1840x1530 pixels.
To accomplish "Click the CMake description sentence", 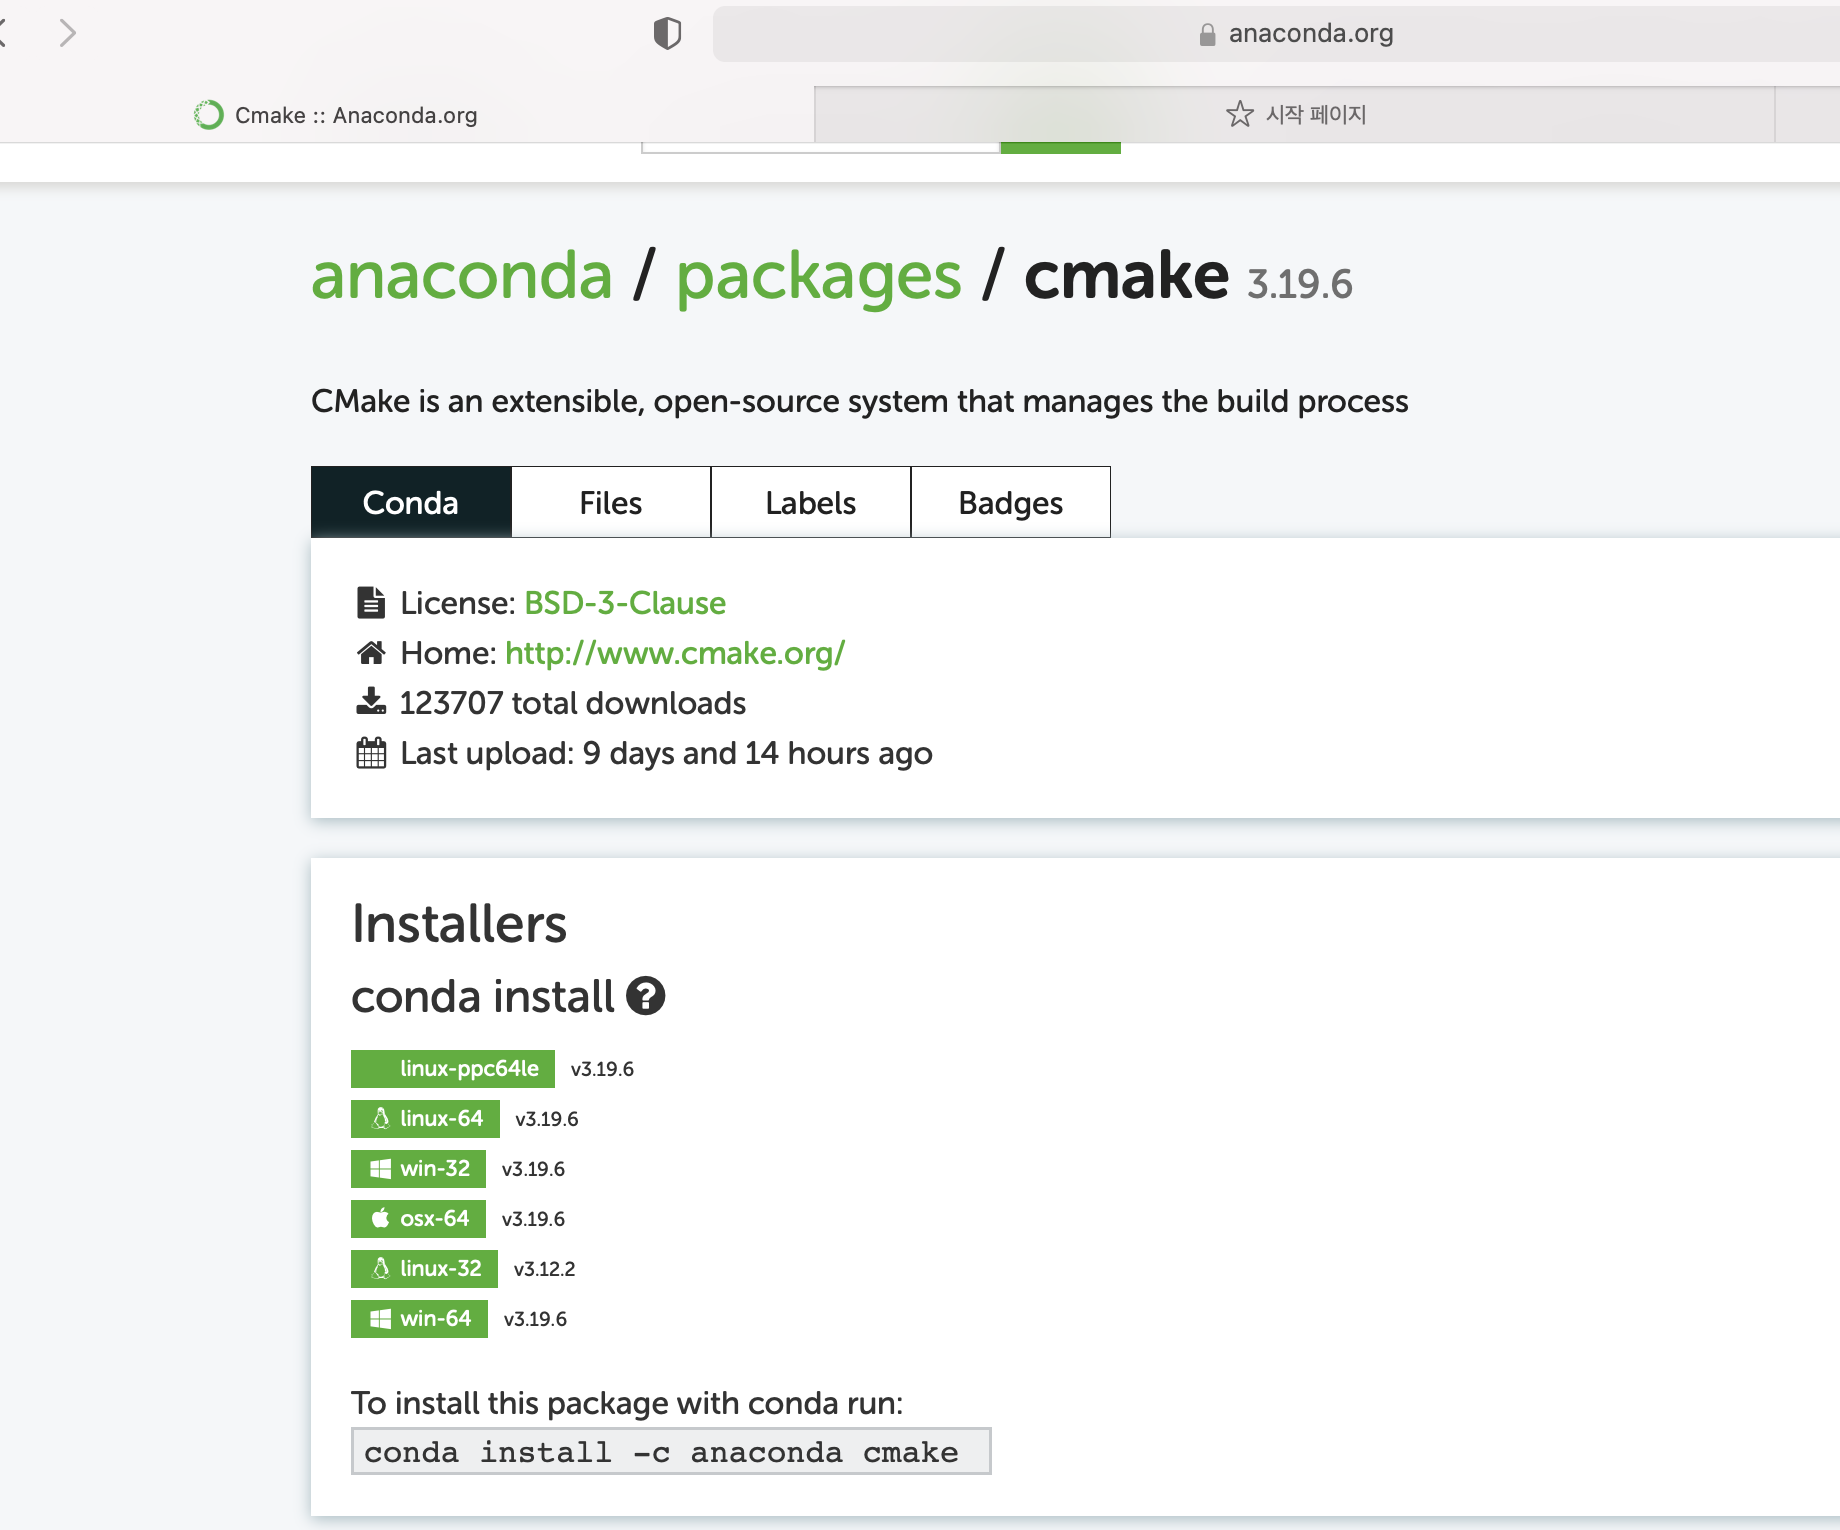I will pyautogui.click(x=859, y=401).
